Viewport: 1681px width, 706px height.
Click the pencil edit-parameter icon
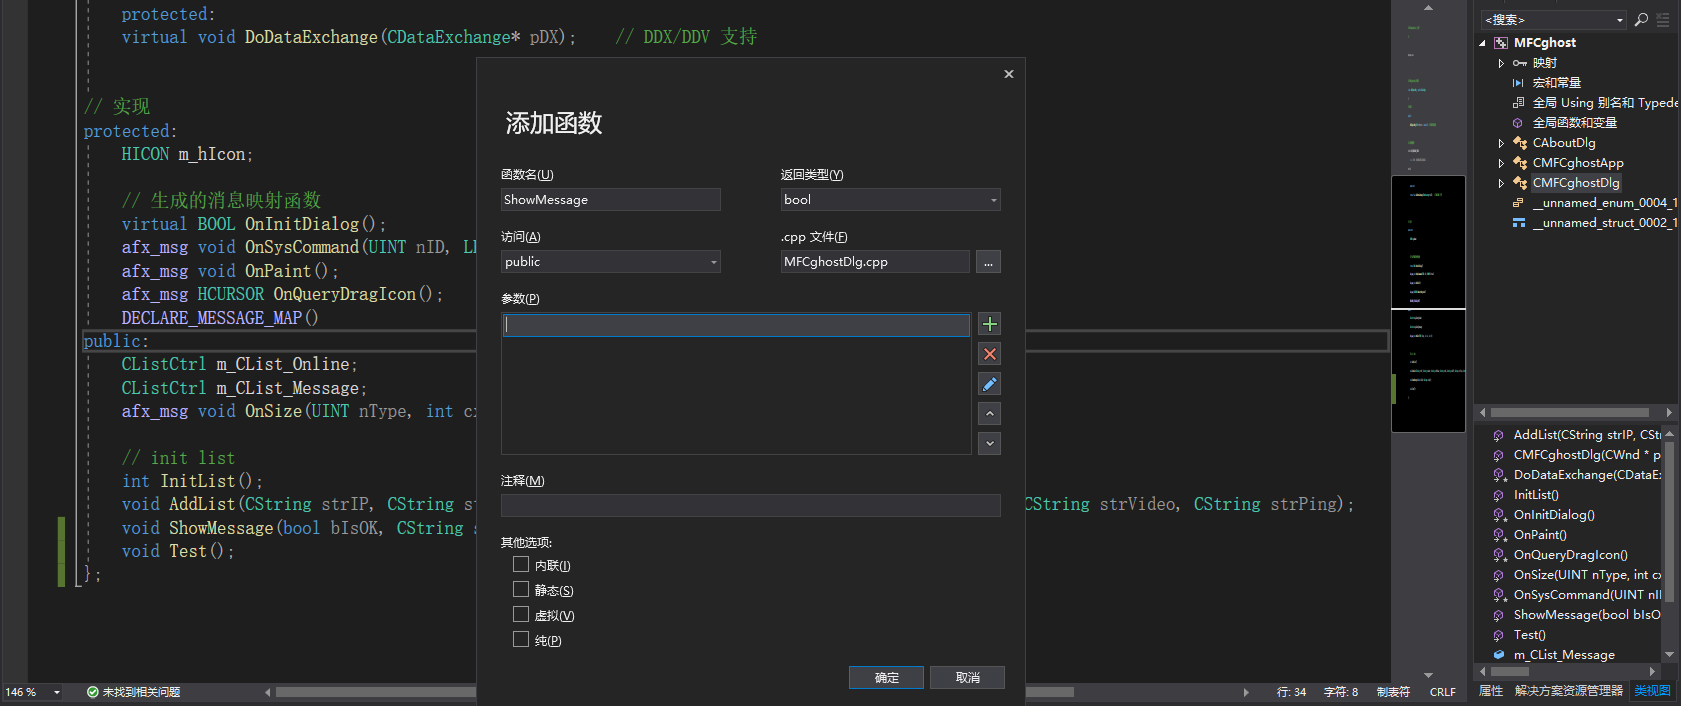989,384
